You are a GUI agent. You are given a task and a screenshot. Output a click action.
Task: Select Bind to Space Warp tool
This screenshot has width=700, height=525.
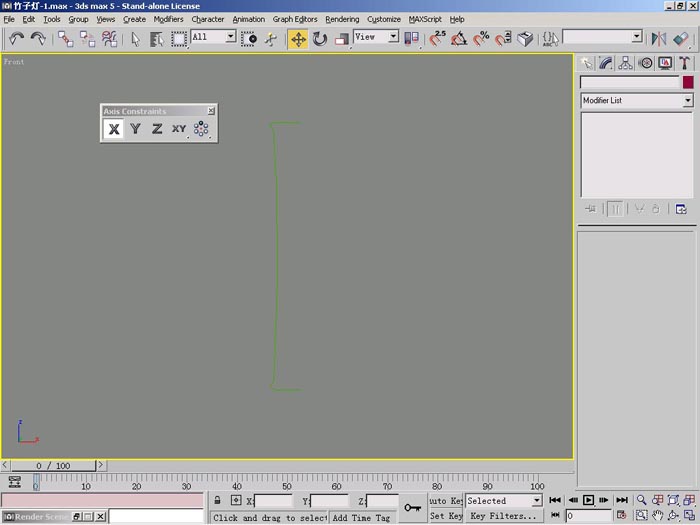109,39
